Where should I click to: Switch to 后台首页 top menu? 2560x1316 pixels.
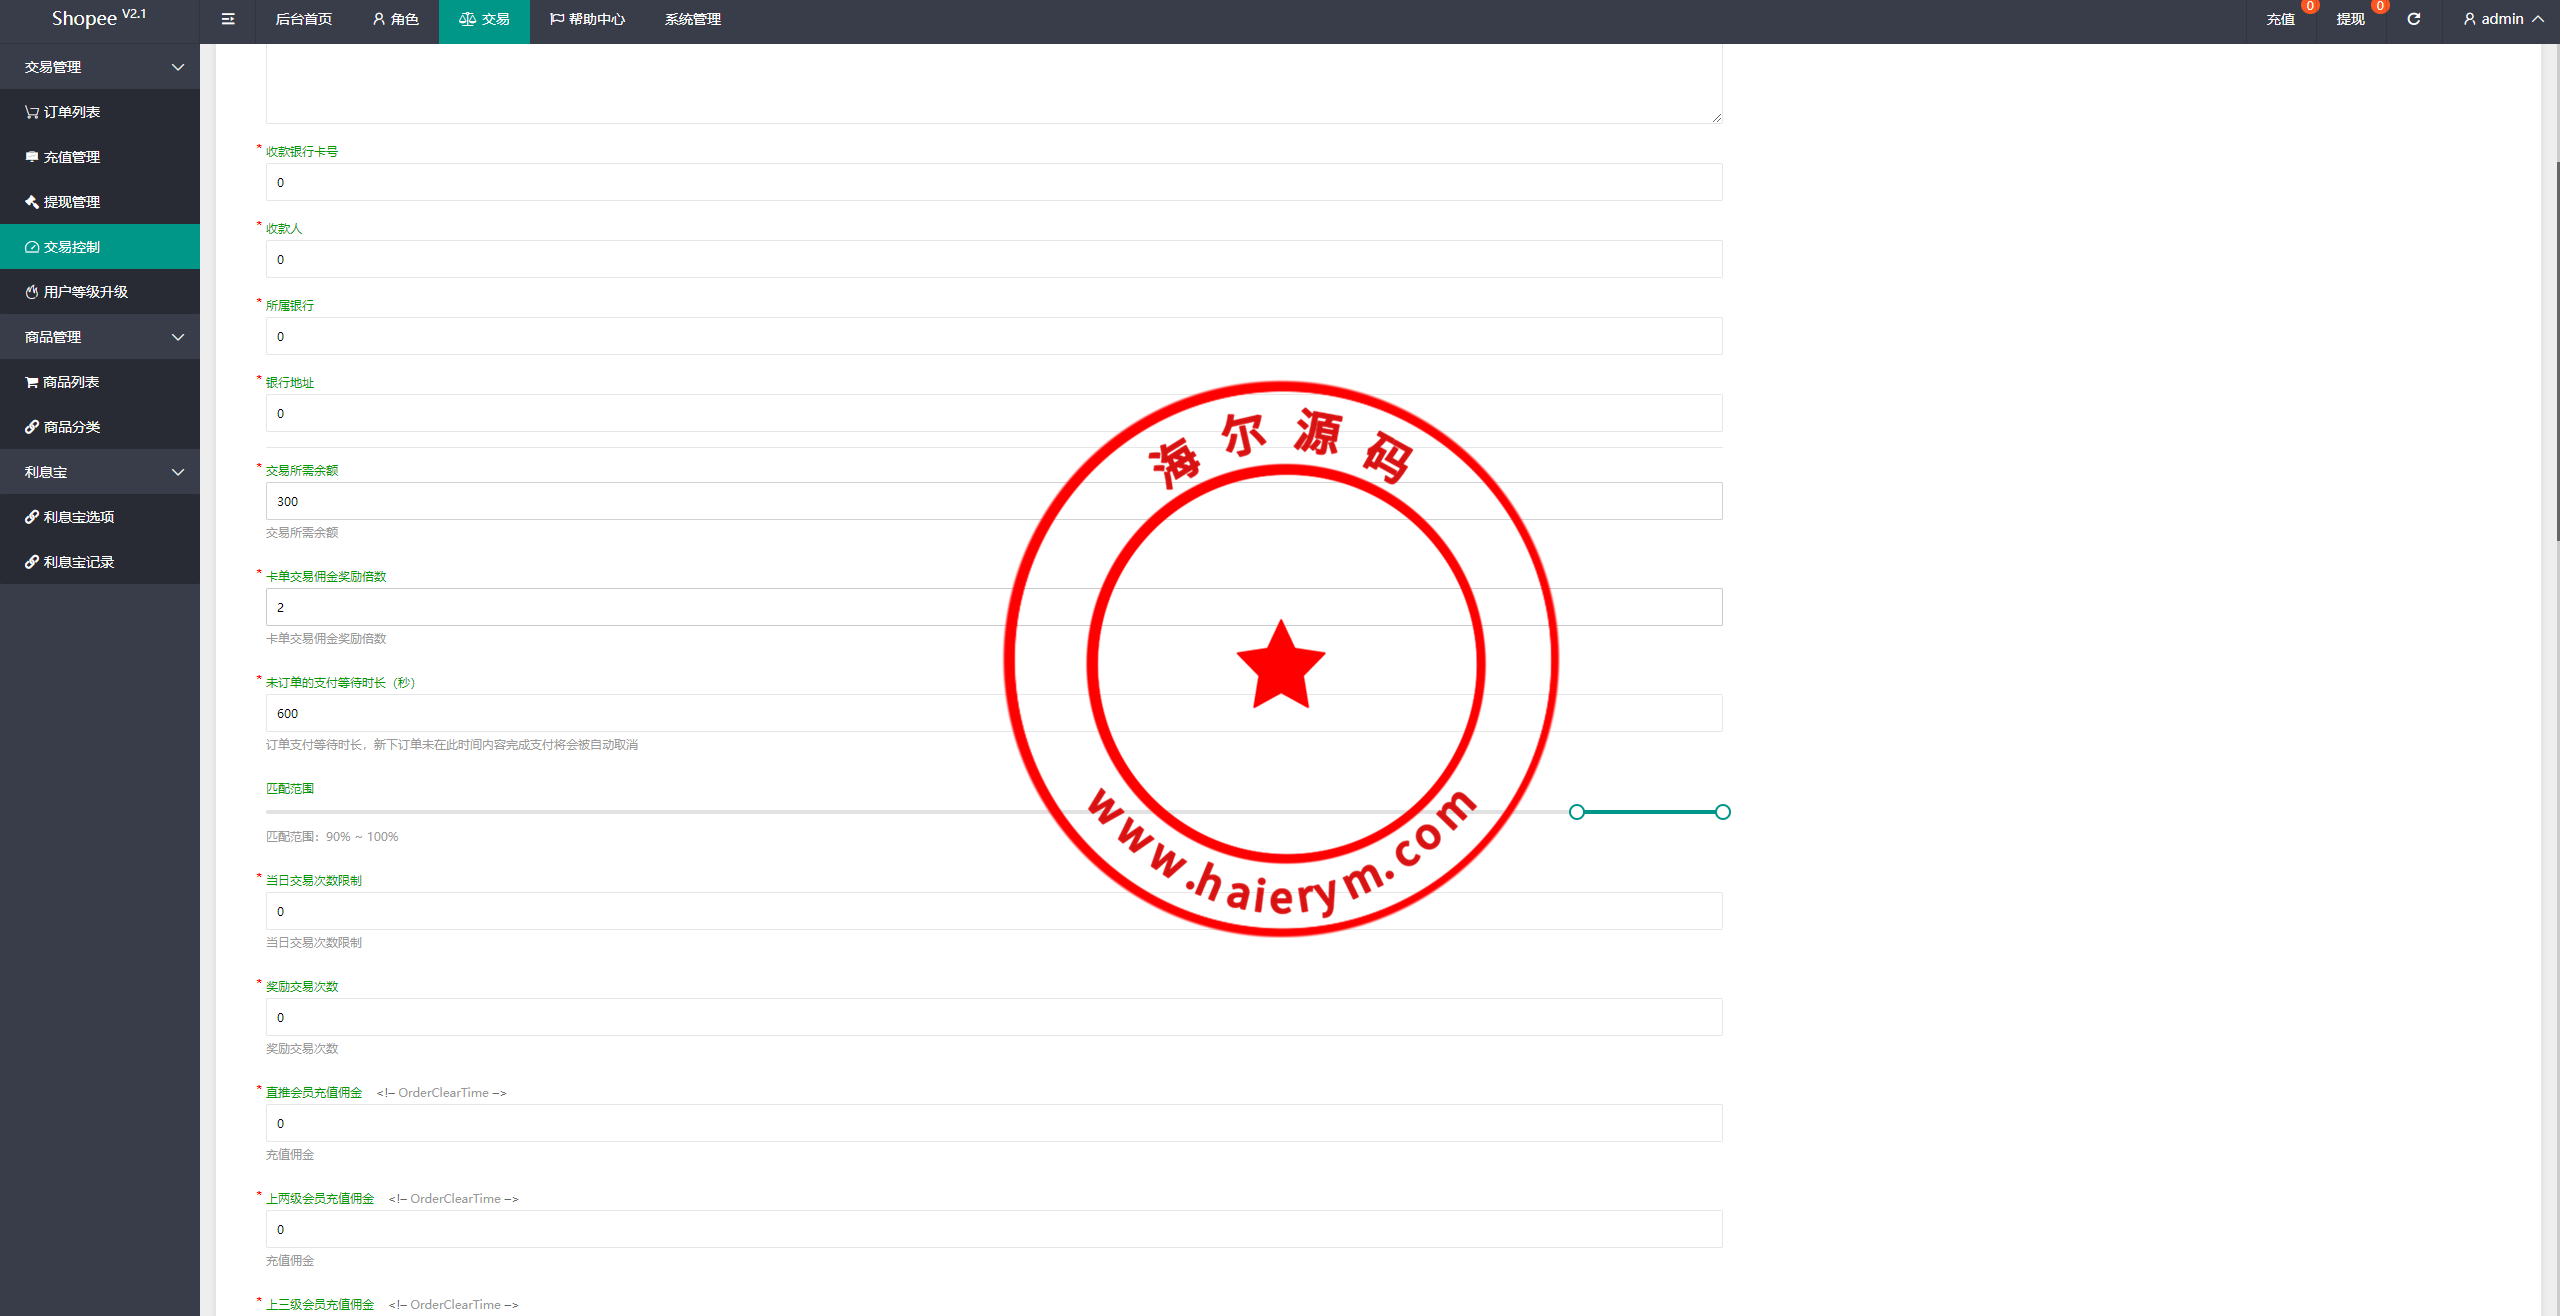(303, 19)
